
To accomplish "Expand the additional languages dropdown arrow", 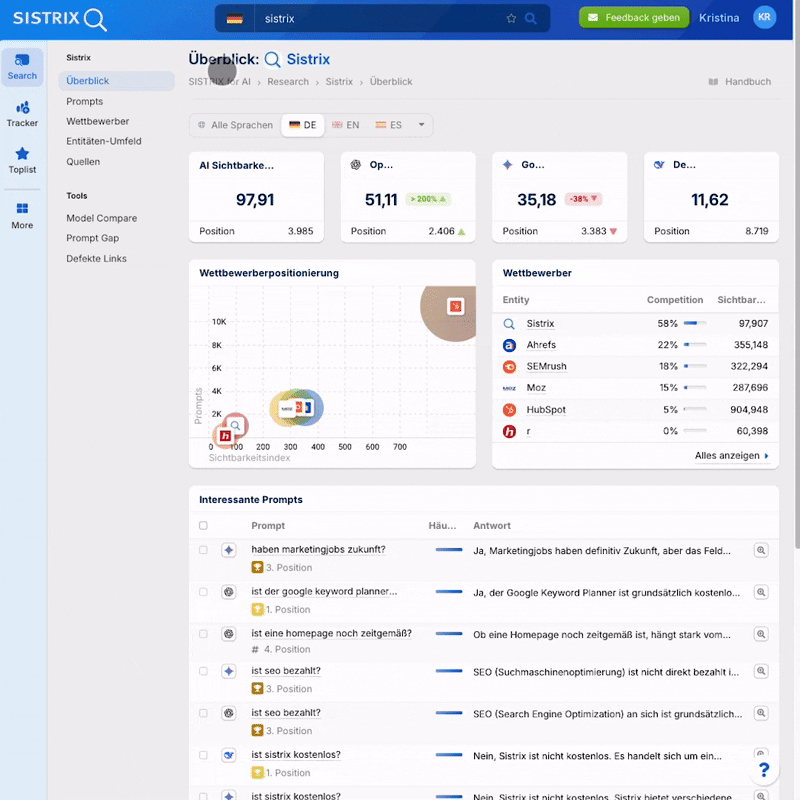I will point(422,125).
